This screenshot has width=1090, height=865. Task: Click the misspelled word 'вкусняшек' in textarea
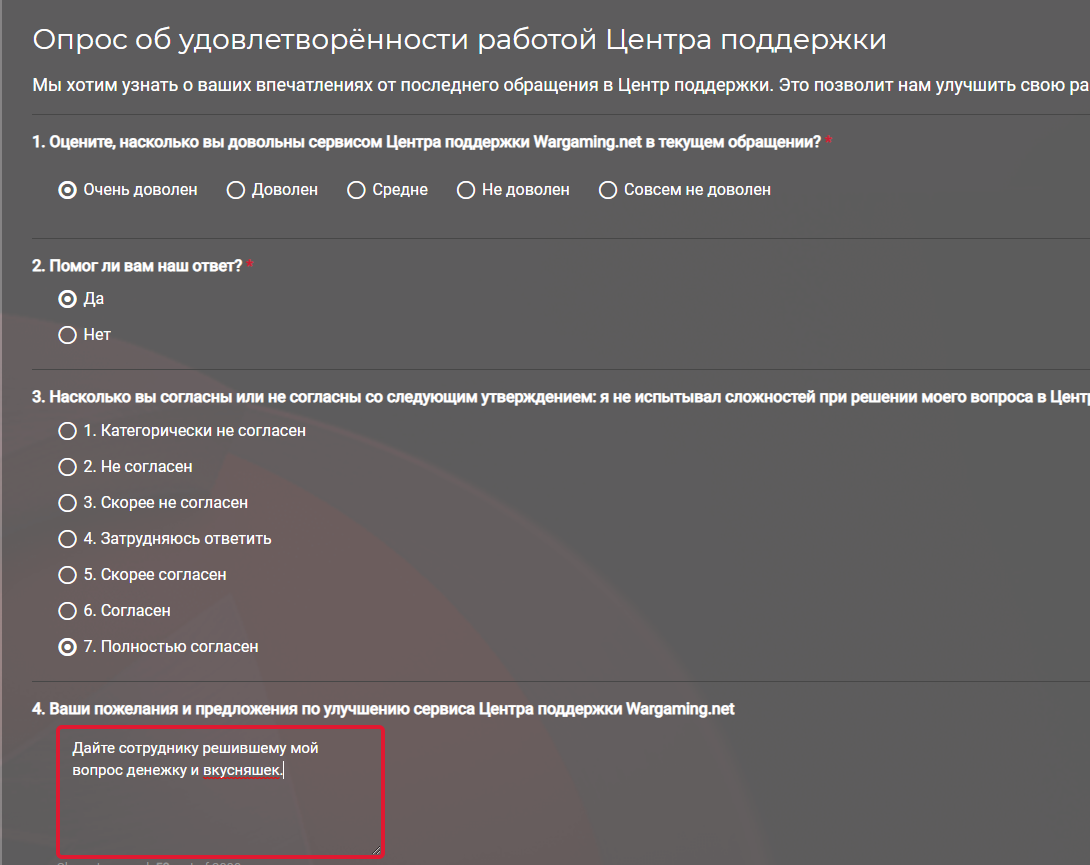[243, 770]
